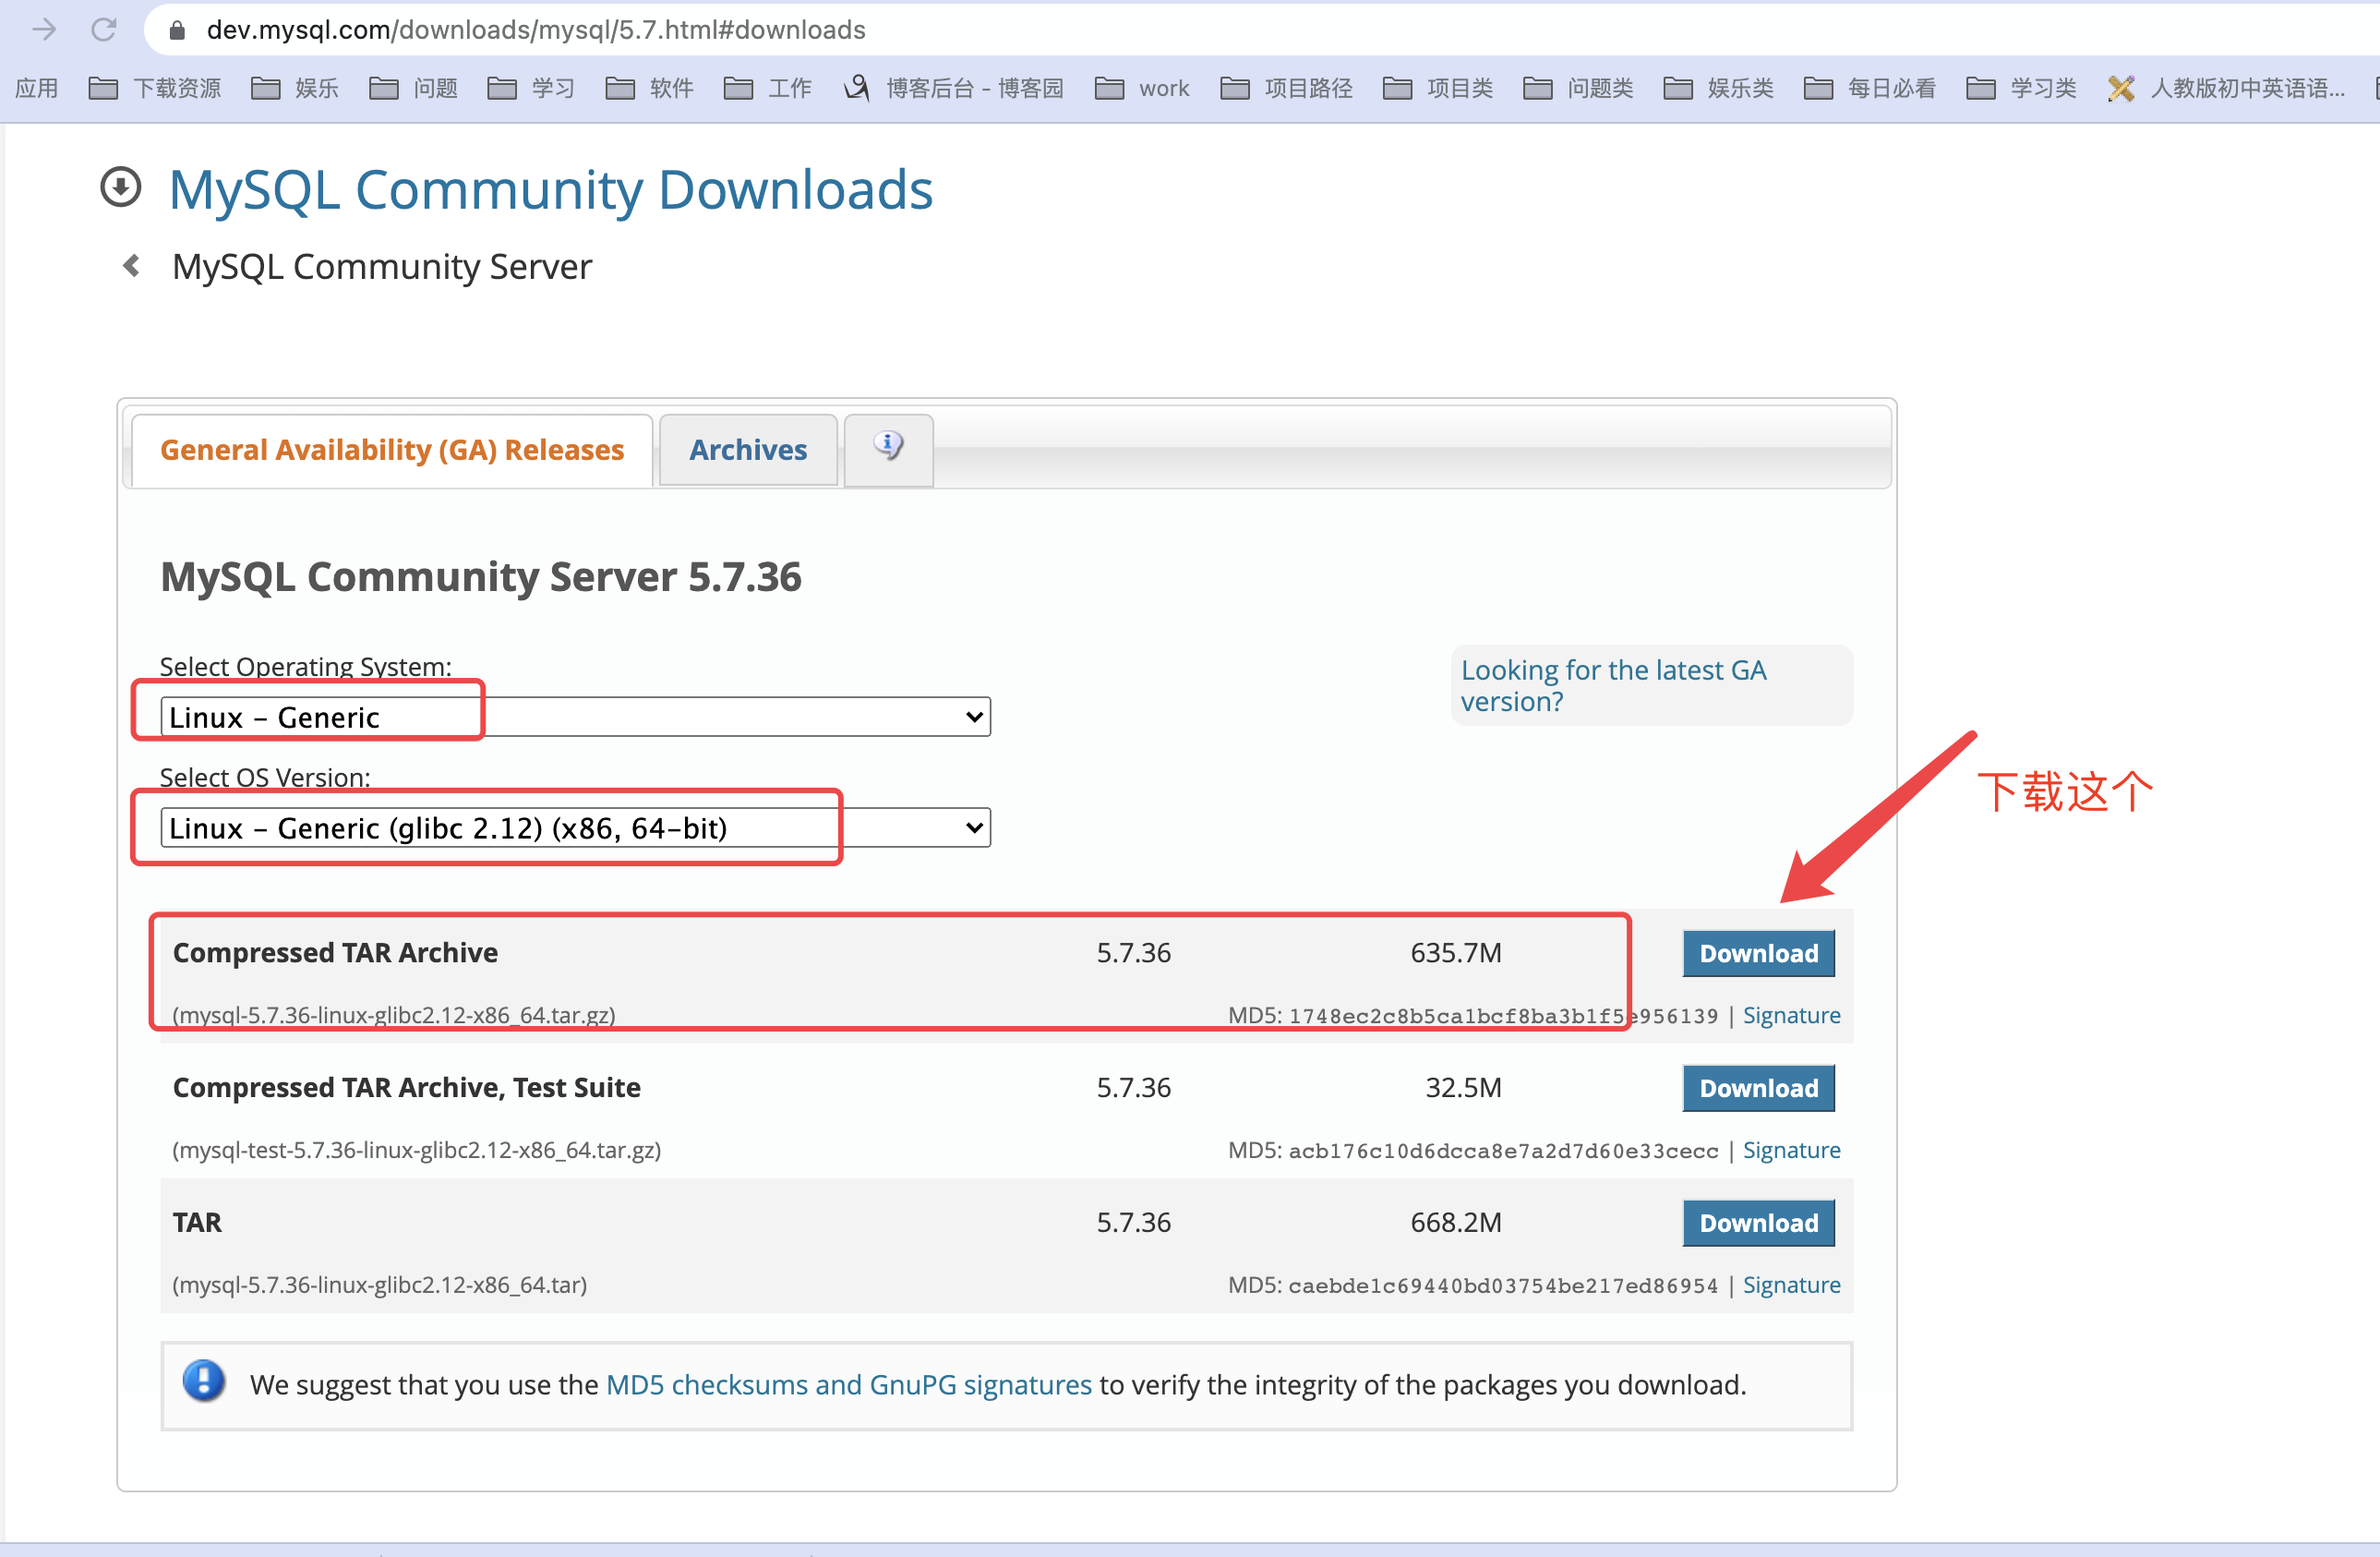
Task: Open the 项目类 bookmark folder
Action: (x=1438, y=88)
